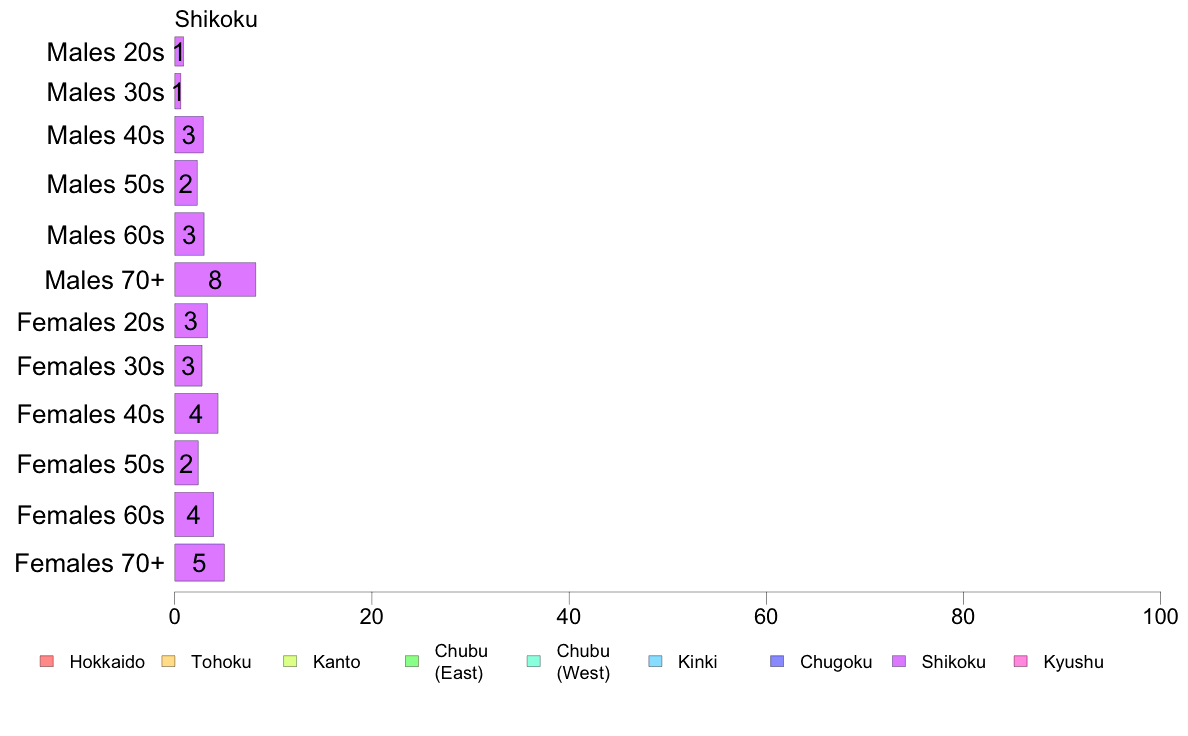Click the Shikoku purple legend swatch
The width and height of the screenshot is (1188, 736).
click(899, 661)
